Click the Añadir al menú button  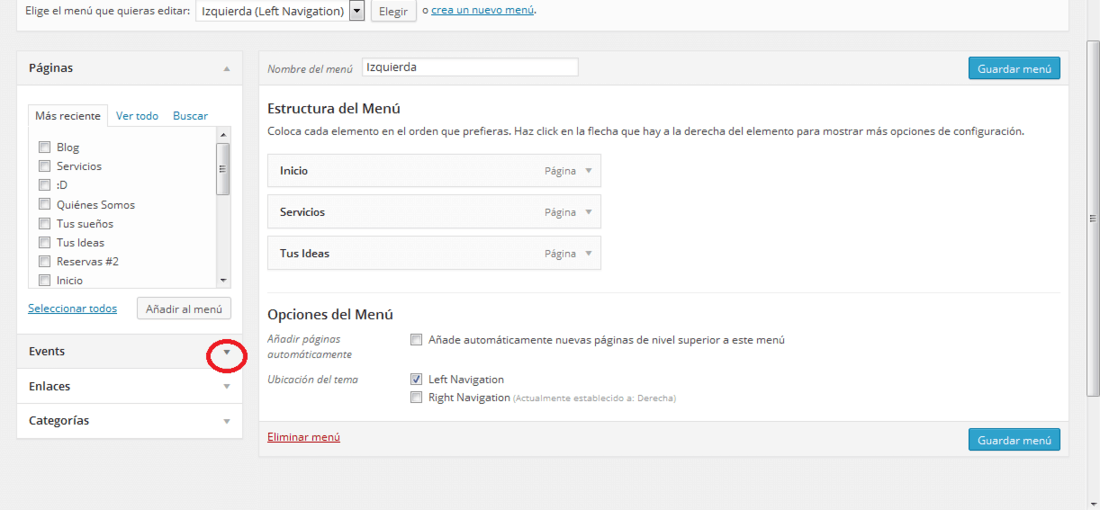[x=184, y=309]
